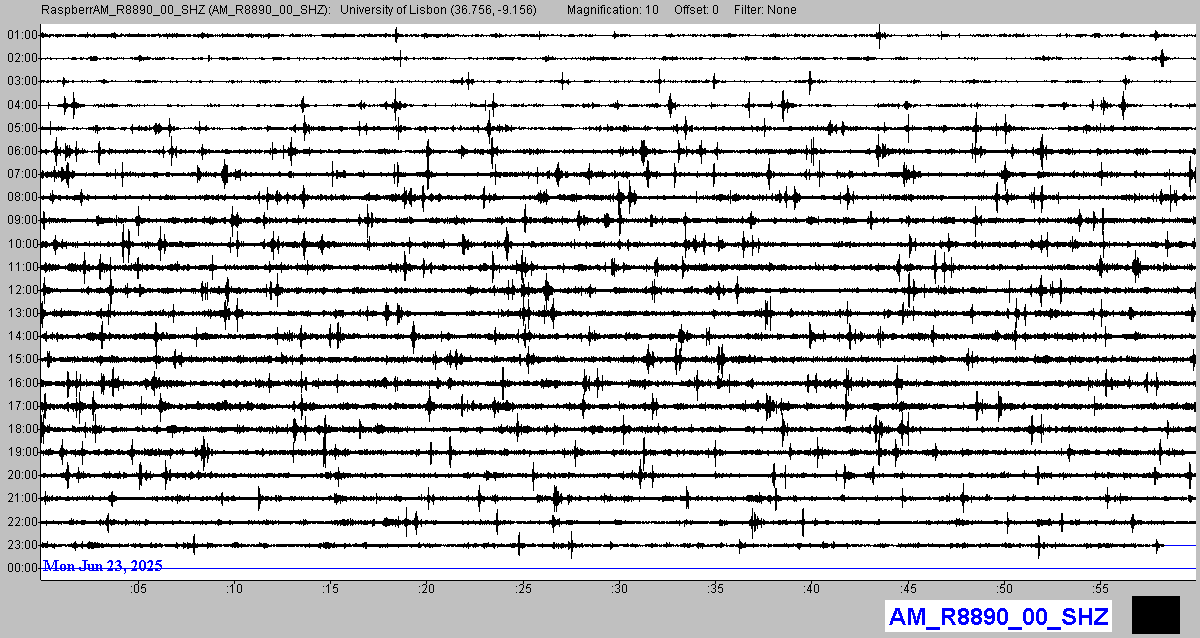The height and width of the screenshot is (638, 1200).
Task: Click the 01:00 hour label
Action: point(22,35)
